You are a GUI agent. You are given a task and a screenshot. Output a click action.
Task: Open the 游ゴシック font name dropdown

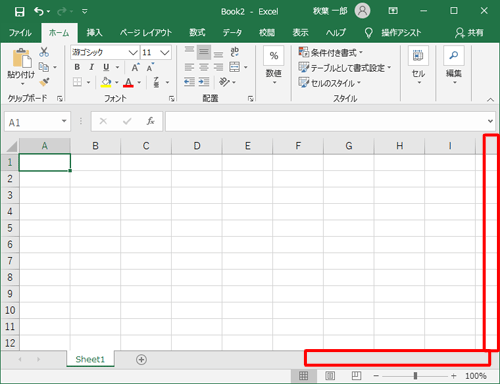point(133,53)
